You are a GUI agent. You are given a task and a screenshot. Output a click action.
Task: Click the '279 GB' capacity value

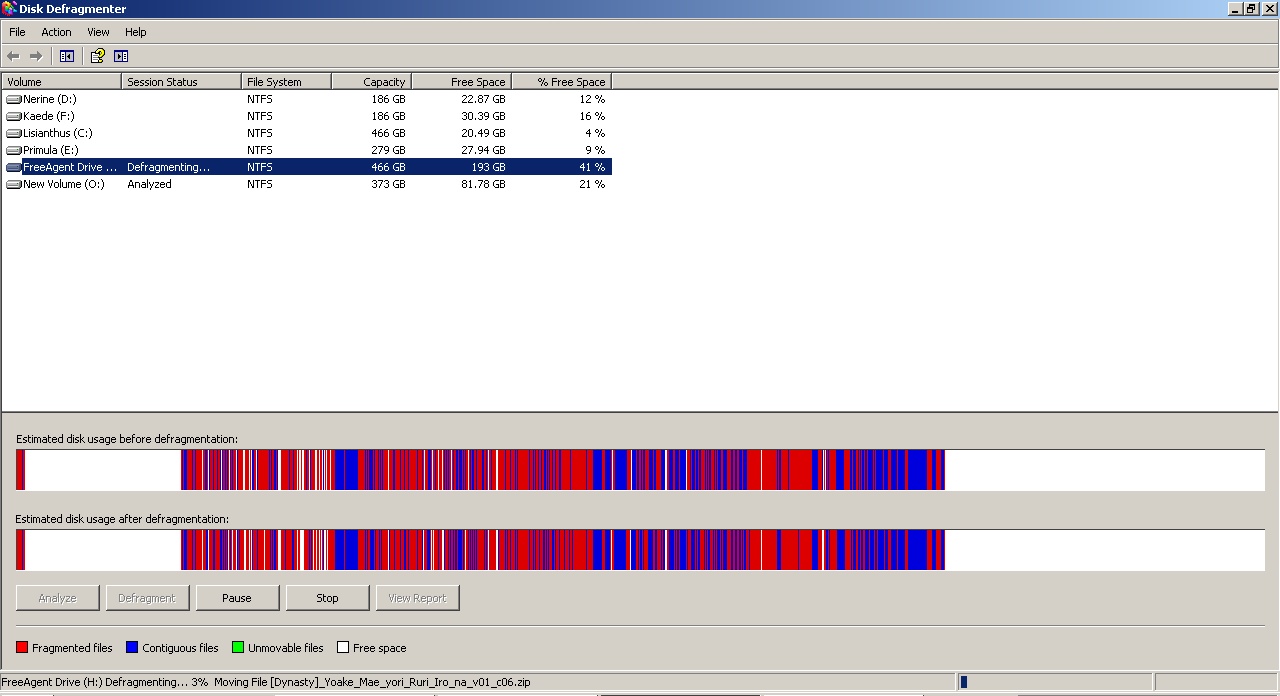tap(389, 150)
